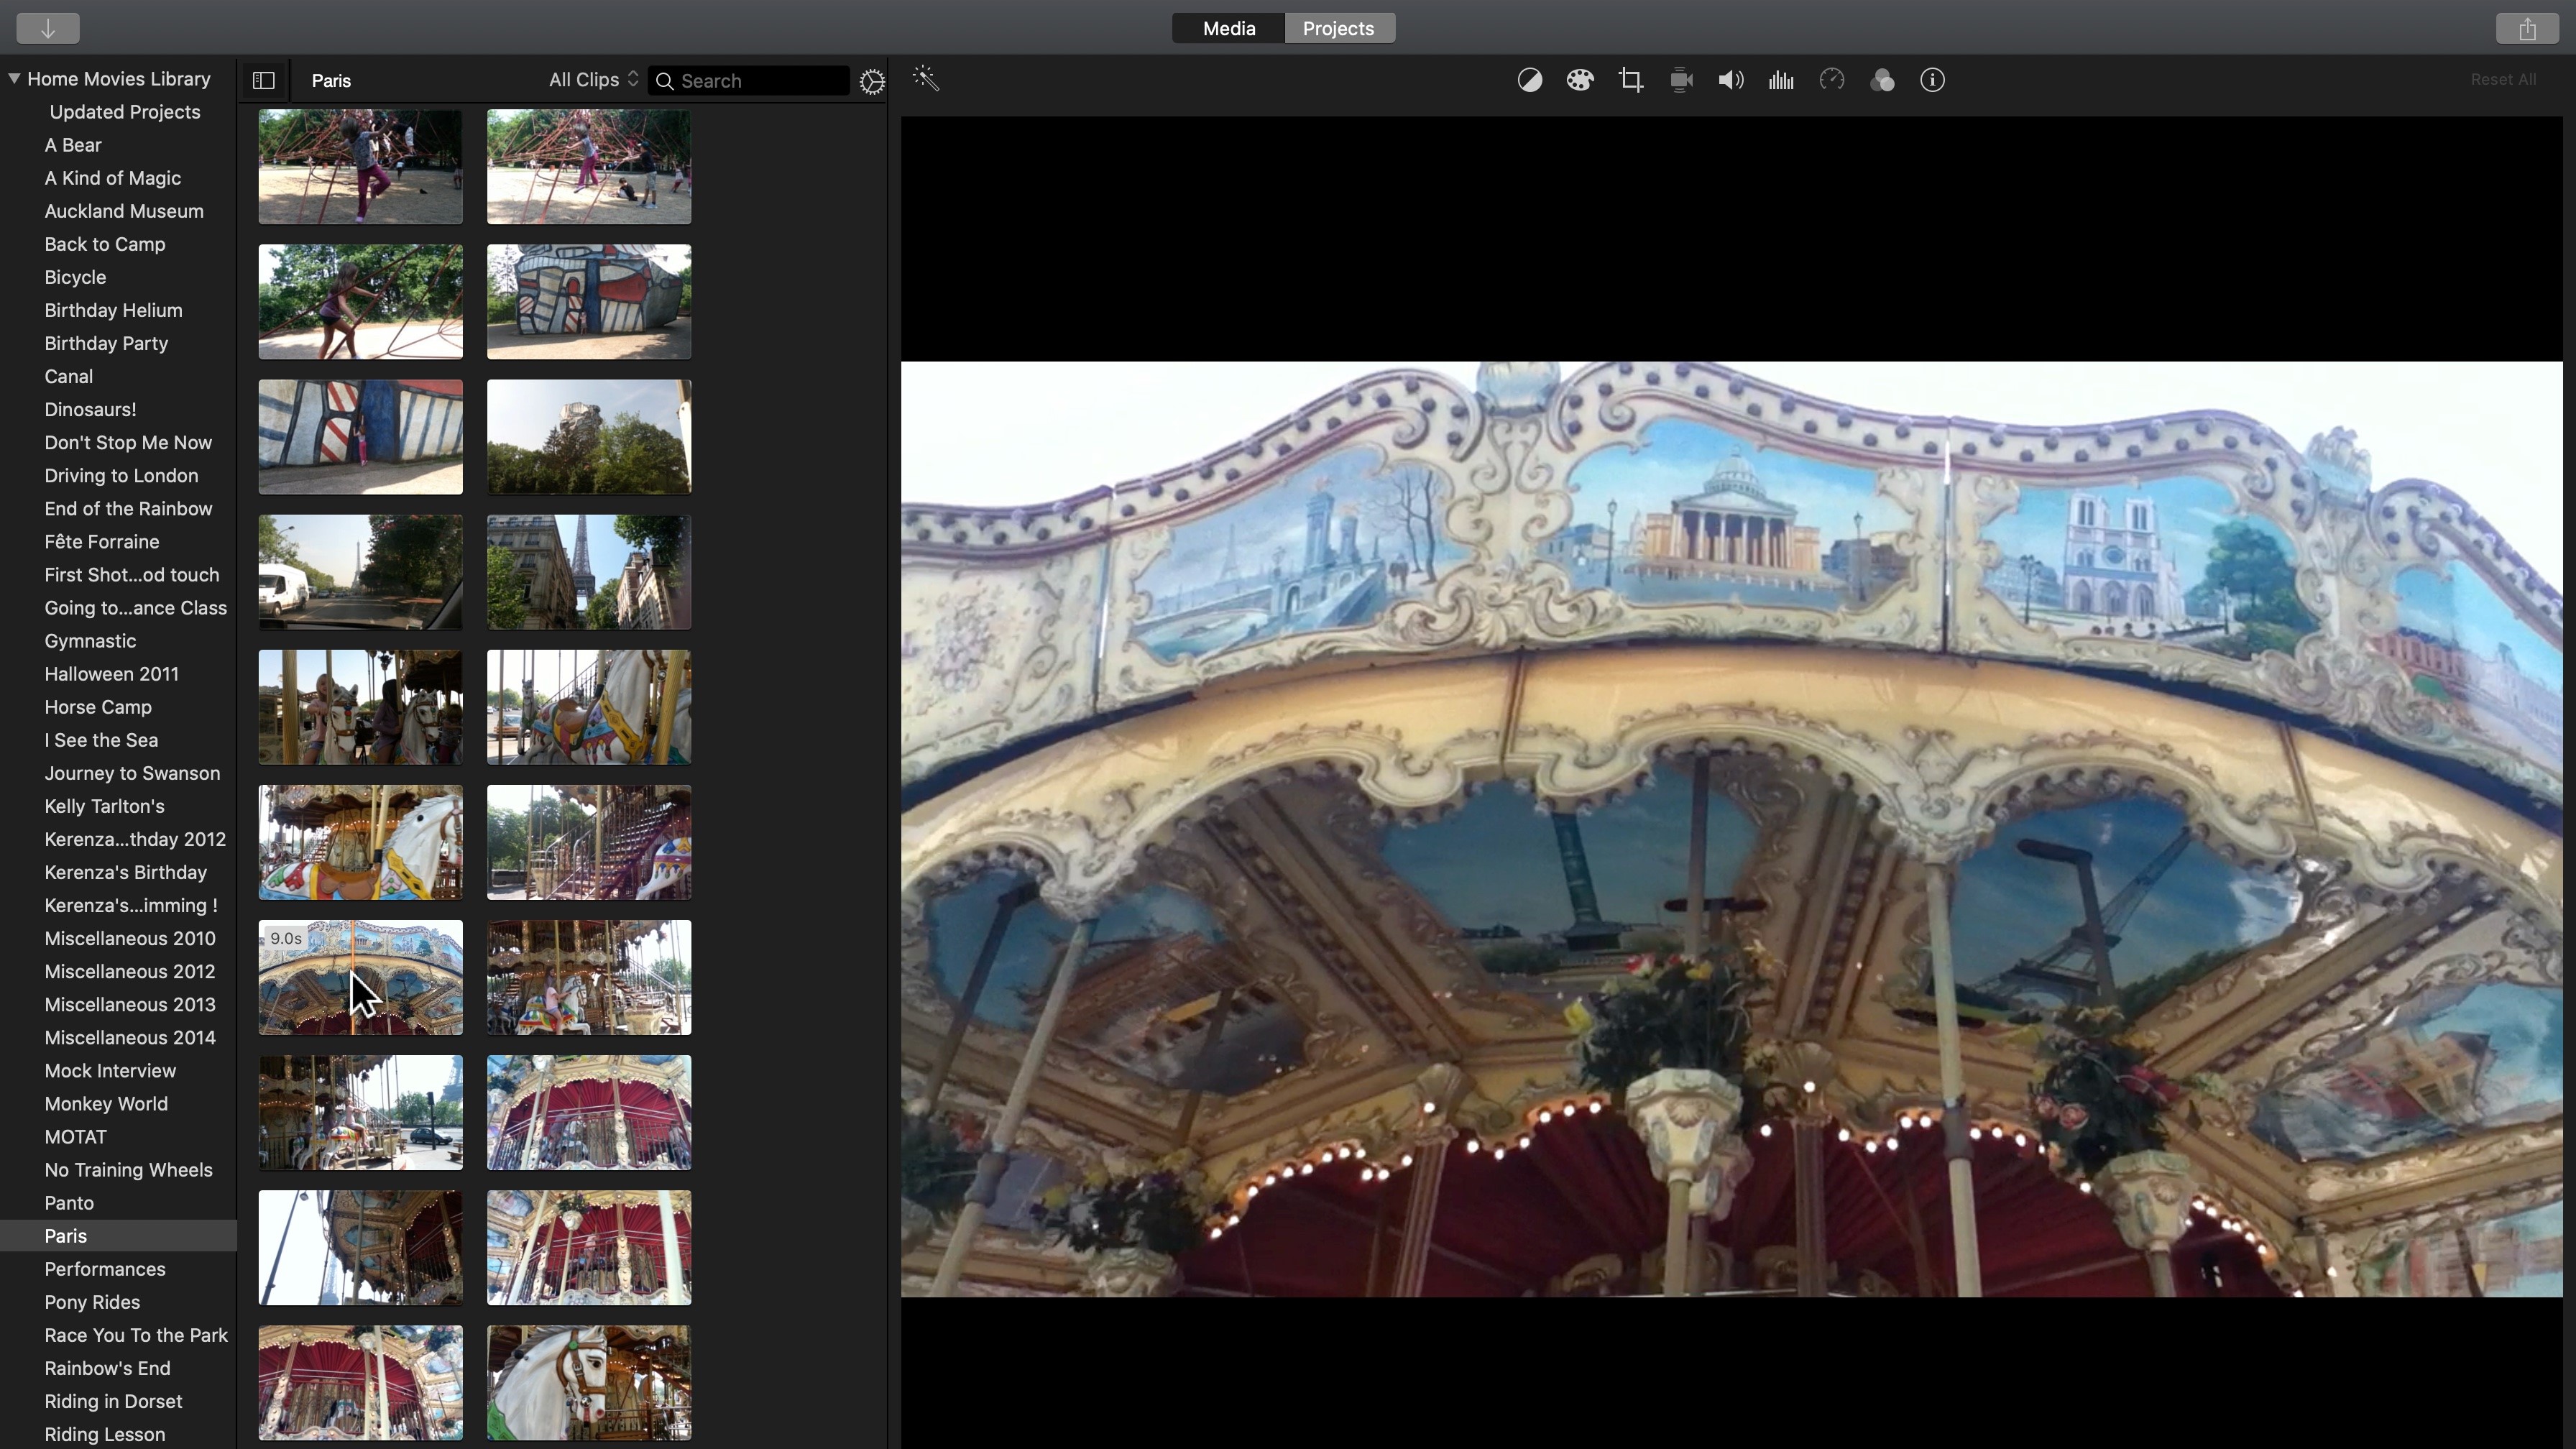Screen dimensions: 2576x1449
Task: Switch to the Projects tab
Action: (x=1339, y=28)
